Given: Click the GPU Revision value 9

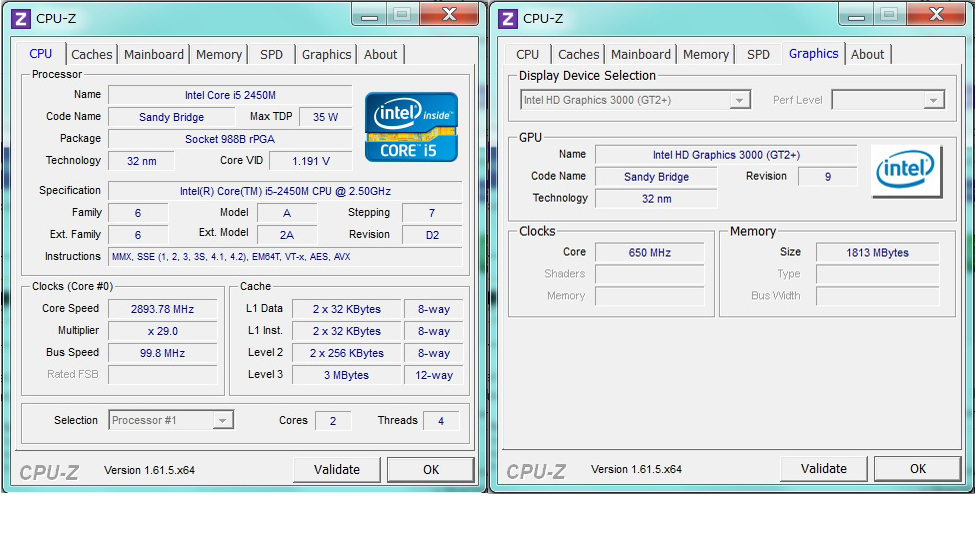Looking at the screenshot, I should click(x=827, y=177).
